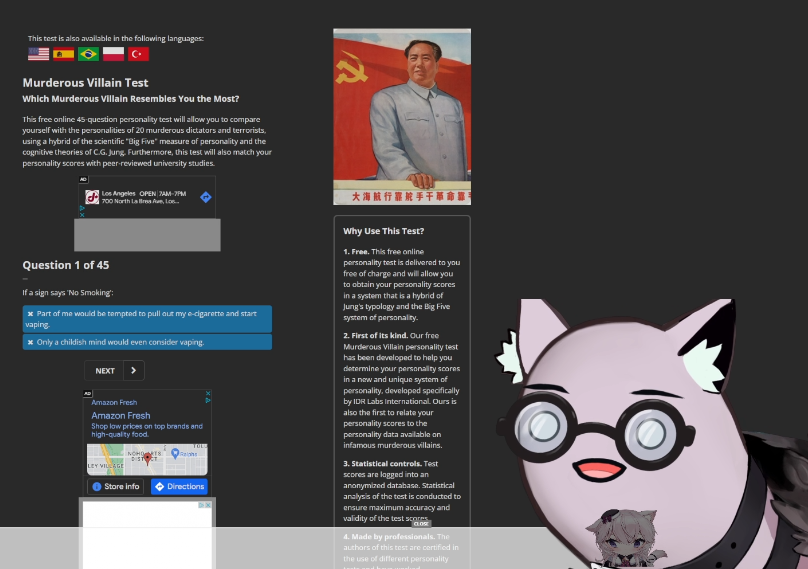
Task: Click the Mao propaganda poster image
Action: [402, 117]
